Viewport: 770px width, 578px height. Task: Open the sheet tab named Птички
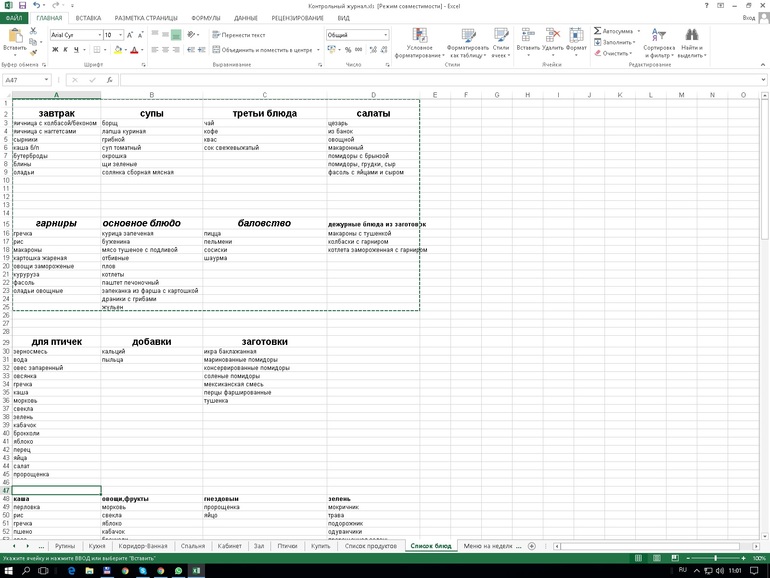pyautogui.click(x=287, y=546)
